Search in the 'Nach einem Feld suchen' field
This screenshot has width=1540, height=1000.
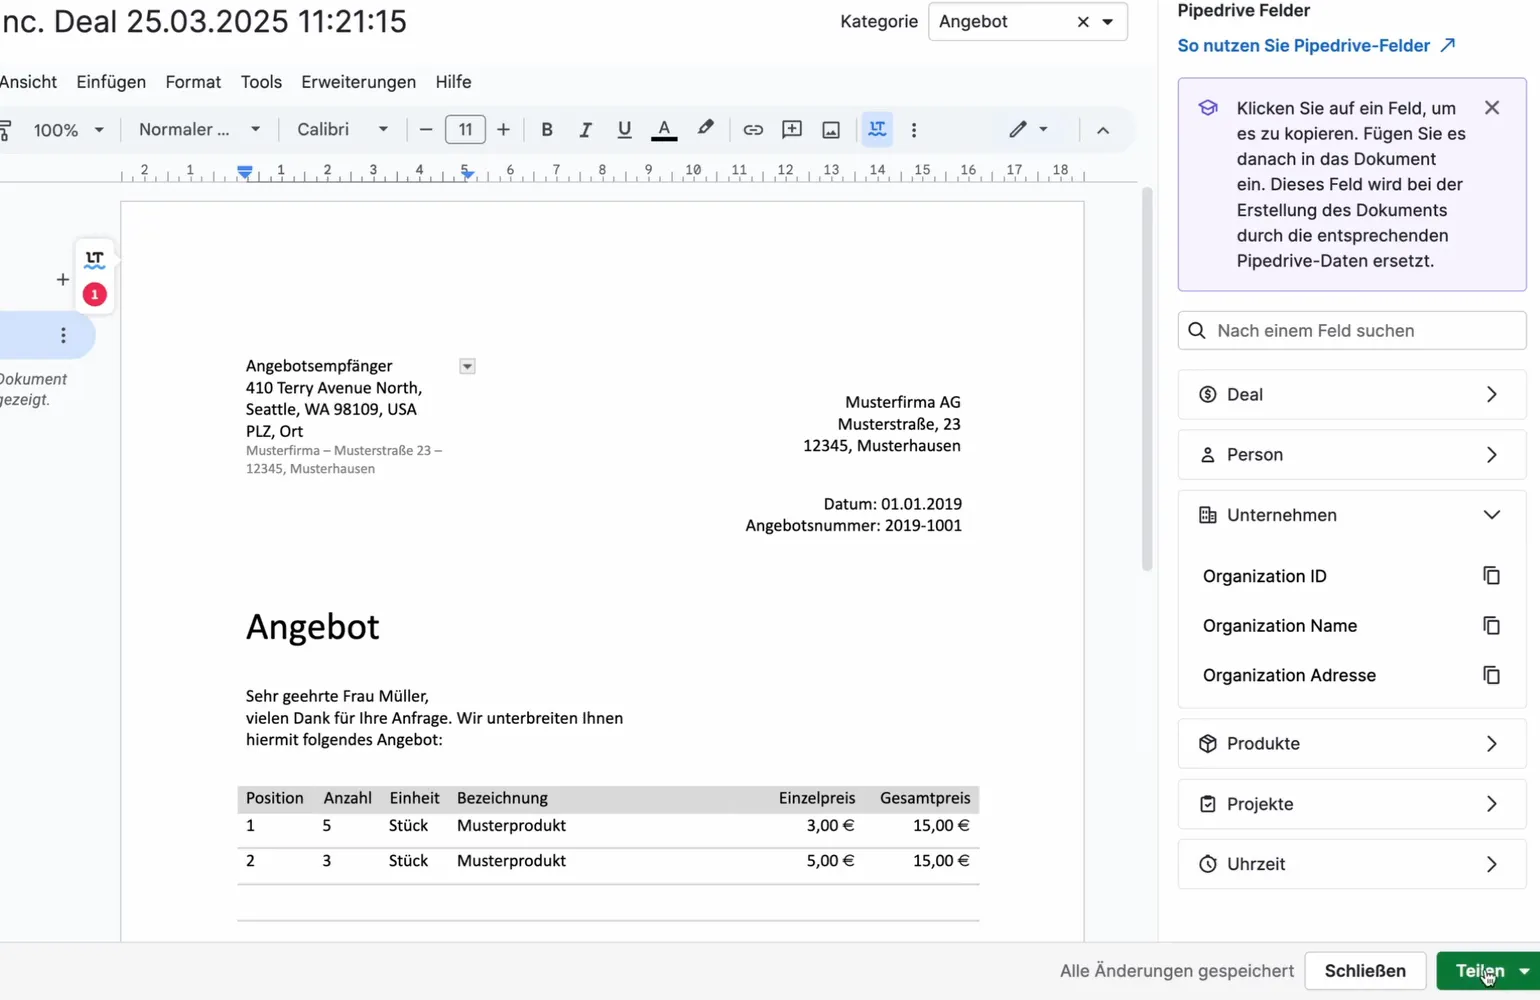click(x=1352, y=331)
